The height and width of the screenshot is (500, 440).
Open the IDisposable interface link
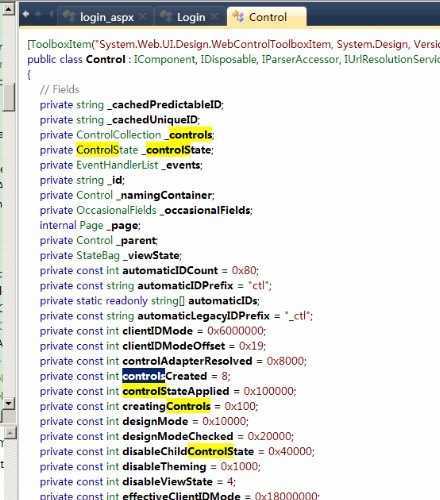coord(228,59)
